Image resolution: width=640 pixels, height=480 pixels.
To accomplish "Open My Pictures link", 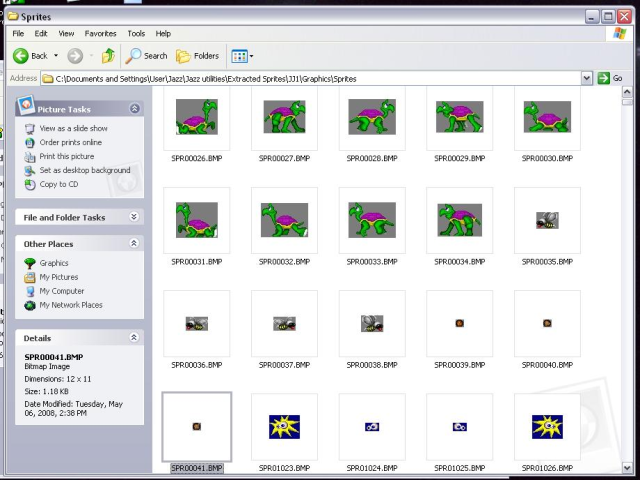I will tap(59, 277).
